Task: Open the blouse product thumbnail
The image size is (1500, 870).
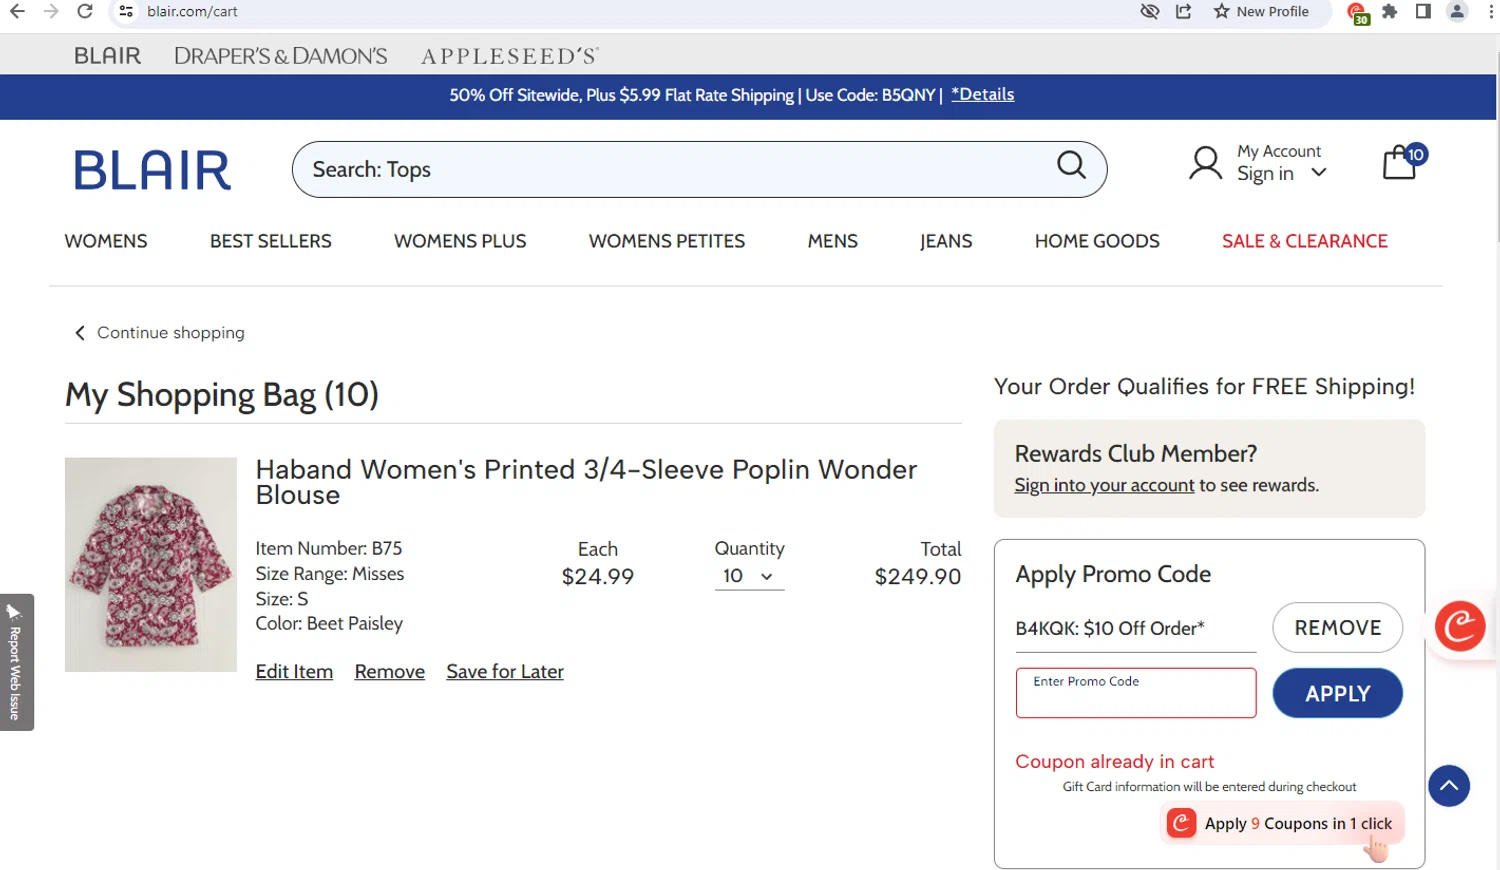Action: (151, 565)
